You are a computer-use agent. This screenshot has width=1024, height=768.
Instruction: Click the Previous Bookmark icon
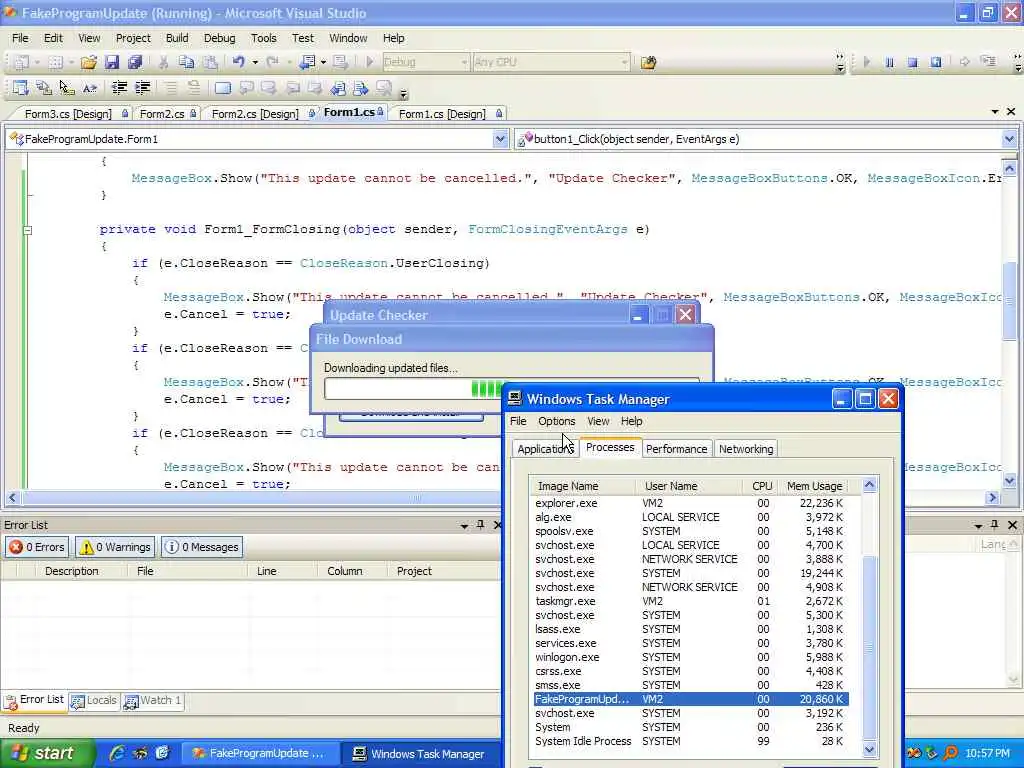[246, 88]
